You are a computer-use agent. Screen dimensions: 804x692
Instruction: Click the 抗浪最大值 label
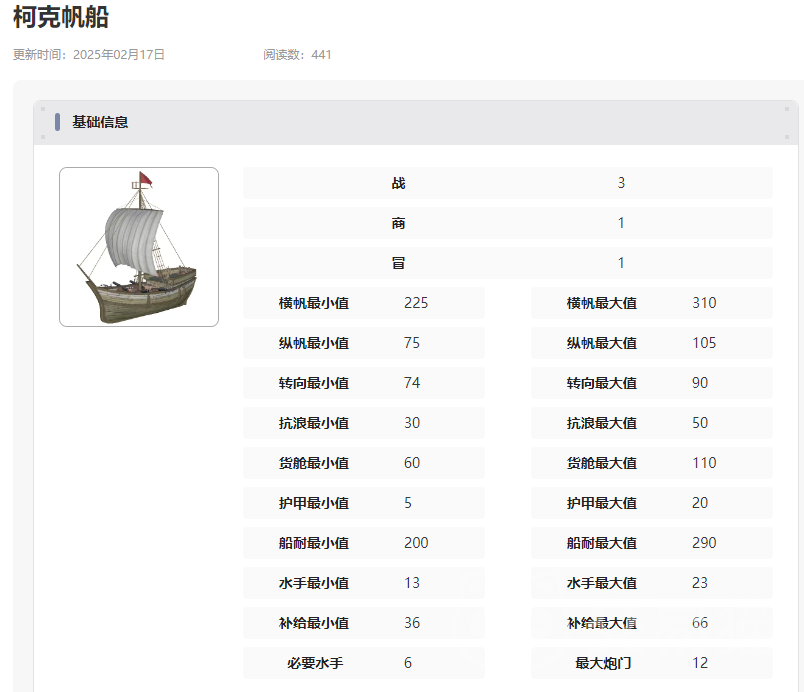602,423
